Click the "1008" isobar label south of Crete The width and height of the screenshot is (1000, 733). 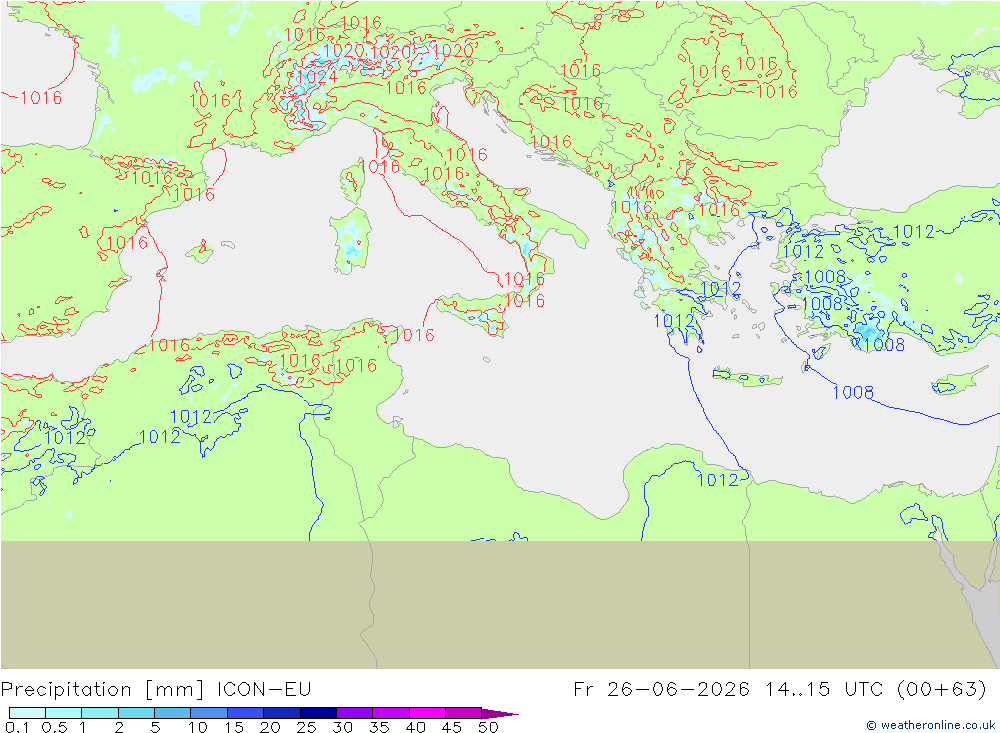853,392
